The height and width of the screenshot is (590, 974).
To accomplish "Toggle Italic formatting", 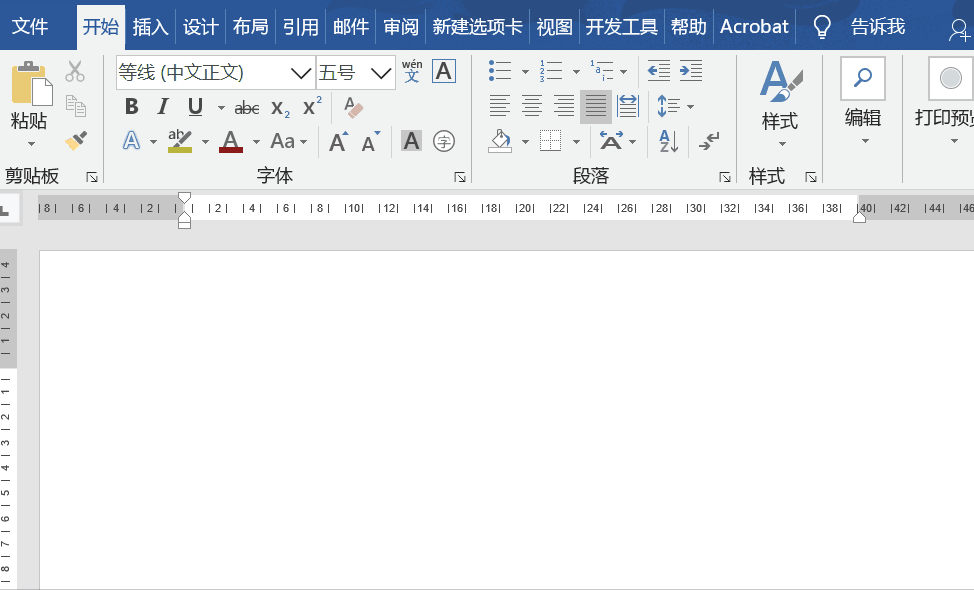I will 163,107.
